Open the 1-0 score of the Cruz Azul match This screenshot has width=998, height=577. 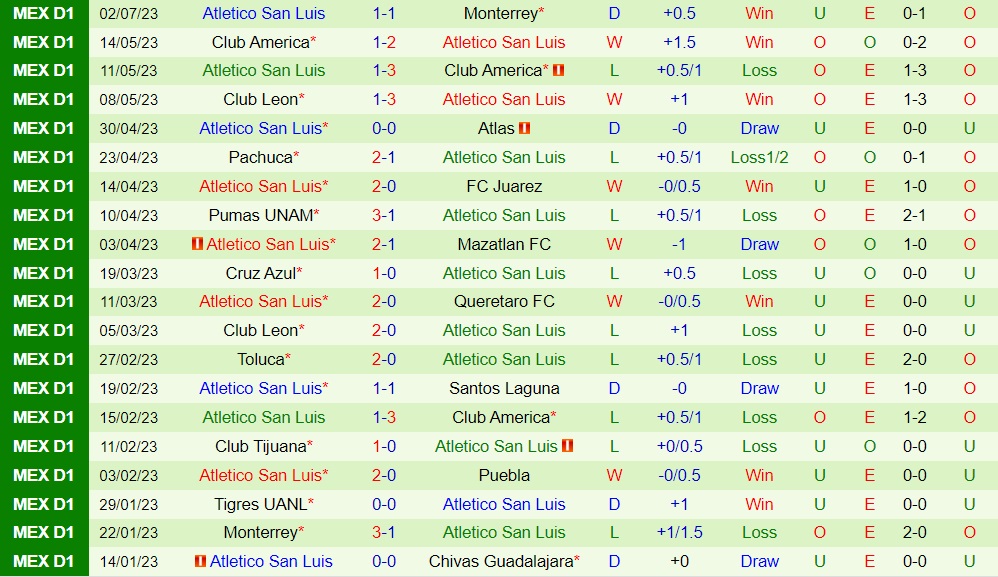(x=384, y=273)
